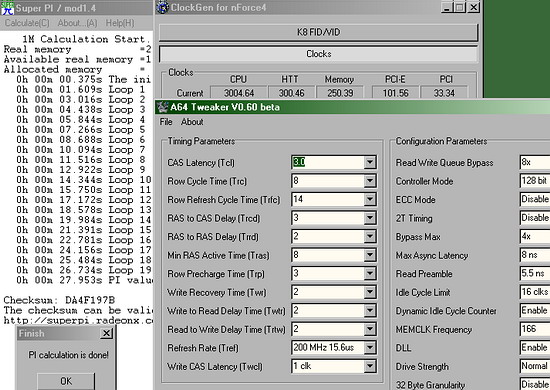The width and height of the screenshot is (550, 390).
Task: Open the Calculate menu in Super PI
Action: point(27,23)
